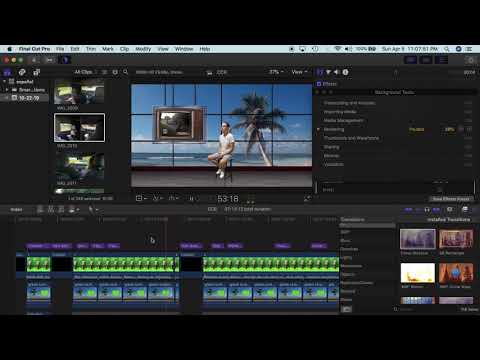Click the Share export icon
This screenshot has height=360, width=480.
tap(470, 60)
